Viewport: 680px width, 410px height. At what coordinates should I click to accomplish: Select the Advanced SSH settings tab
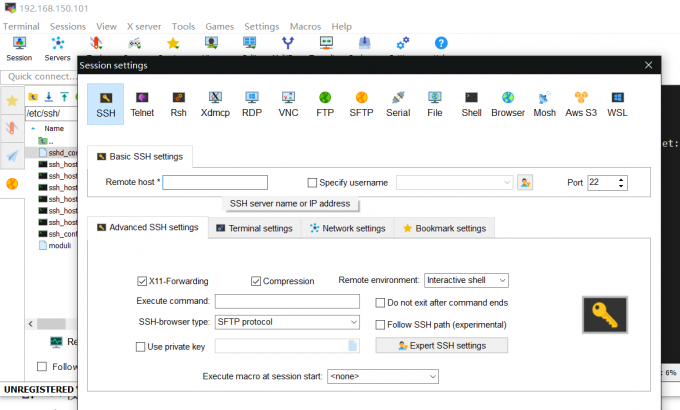(x=148, y=227)
